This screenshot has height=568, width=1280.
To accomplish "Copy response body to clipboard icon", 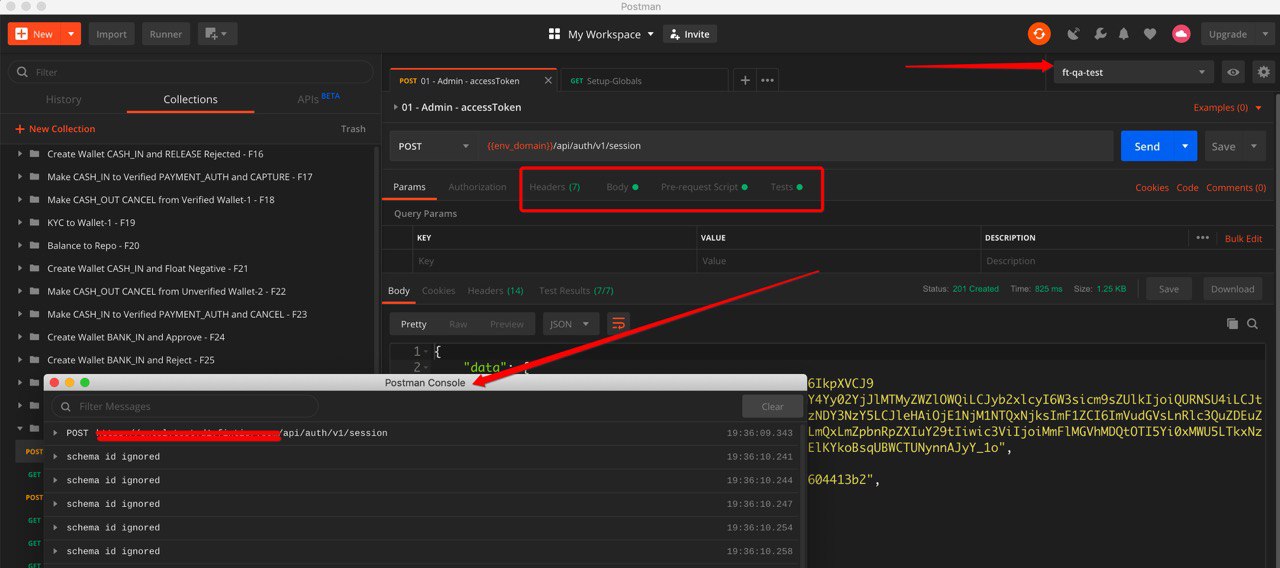I will tap(1232, 324).
